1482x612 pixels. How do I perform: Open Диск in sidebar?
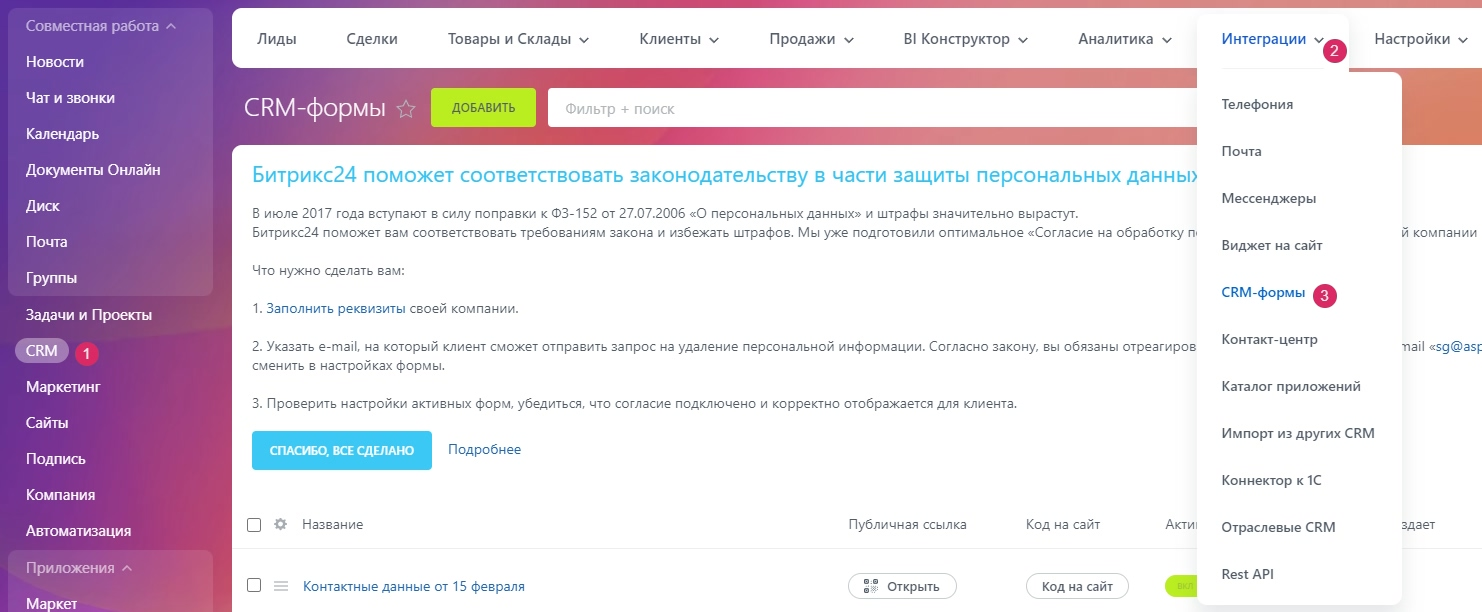pos(43,206)
